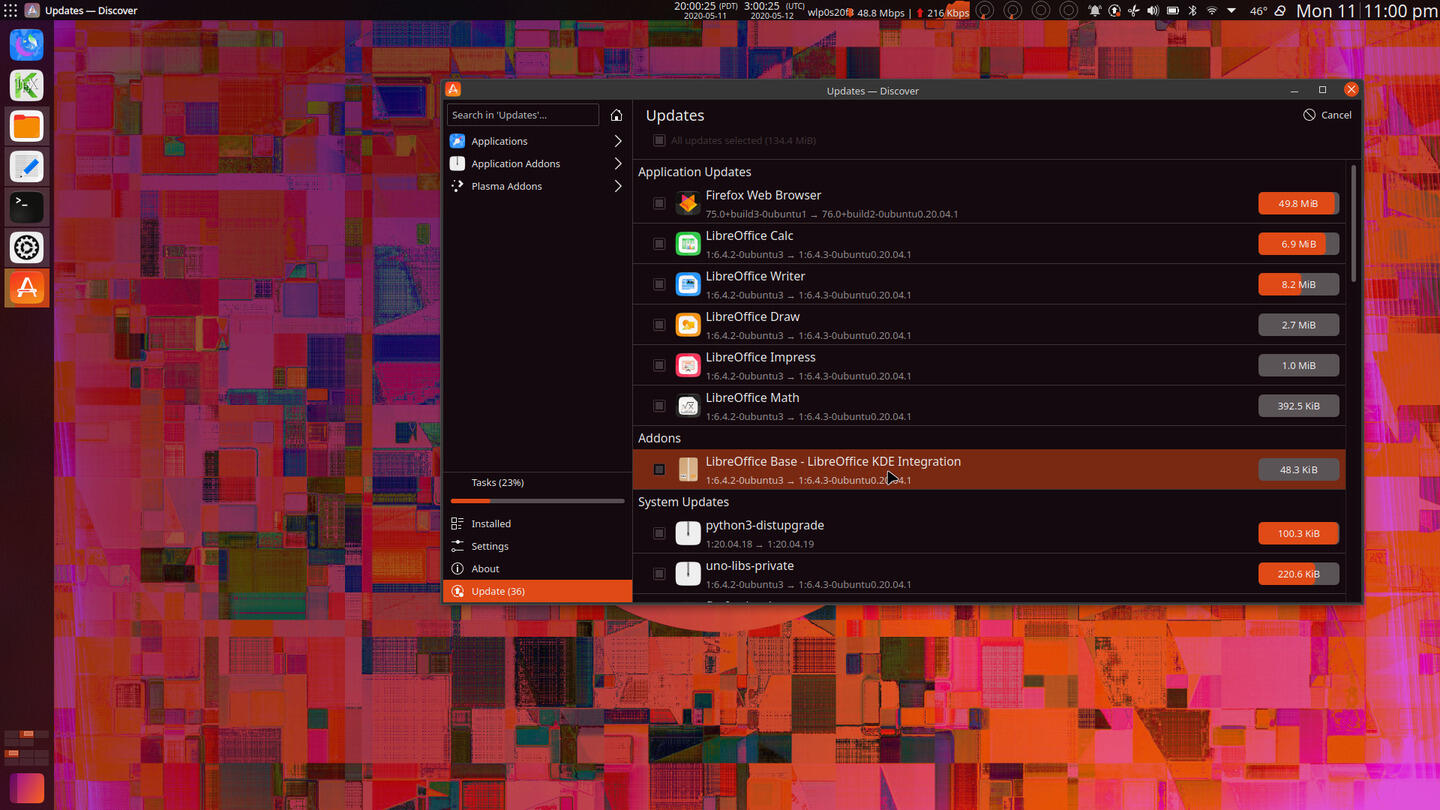This screenshot has height=810, width=1440.
Task: Click the updates list vertical scrollbar
Action: (1354, 223)
